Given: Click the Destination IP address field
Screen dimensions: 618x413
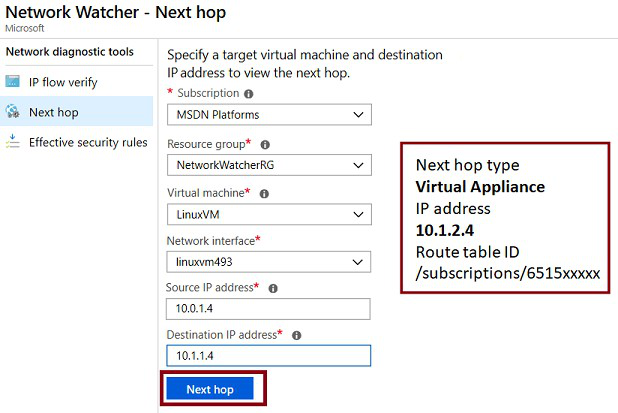Looking at the screenshot, I should tap(268, 355).
